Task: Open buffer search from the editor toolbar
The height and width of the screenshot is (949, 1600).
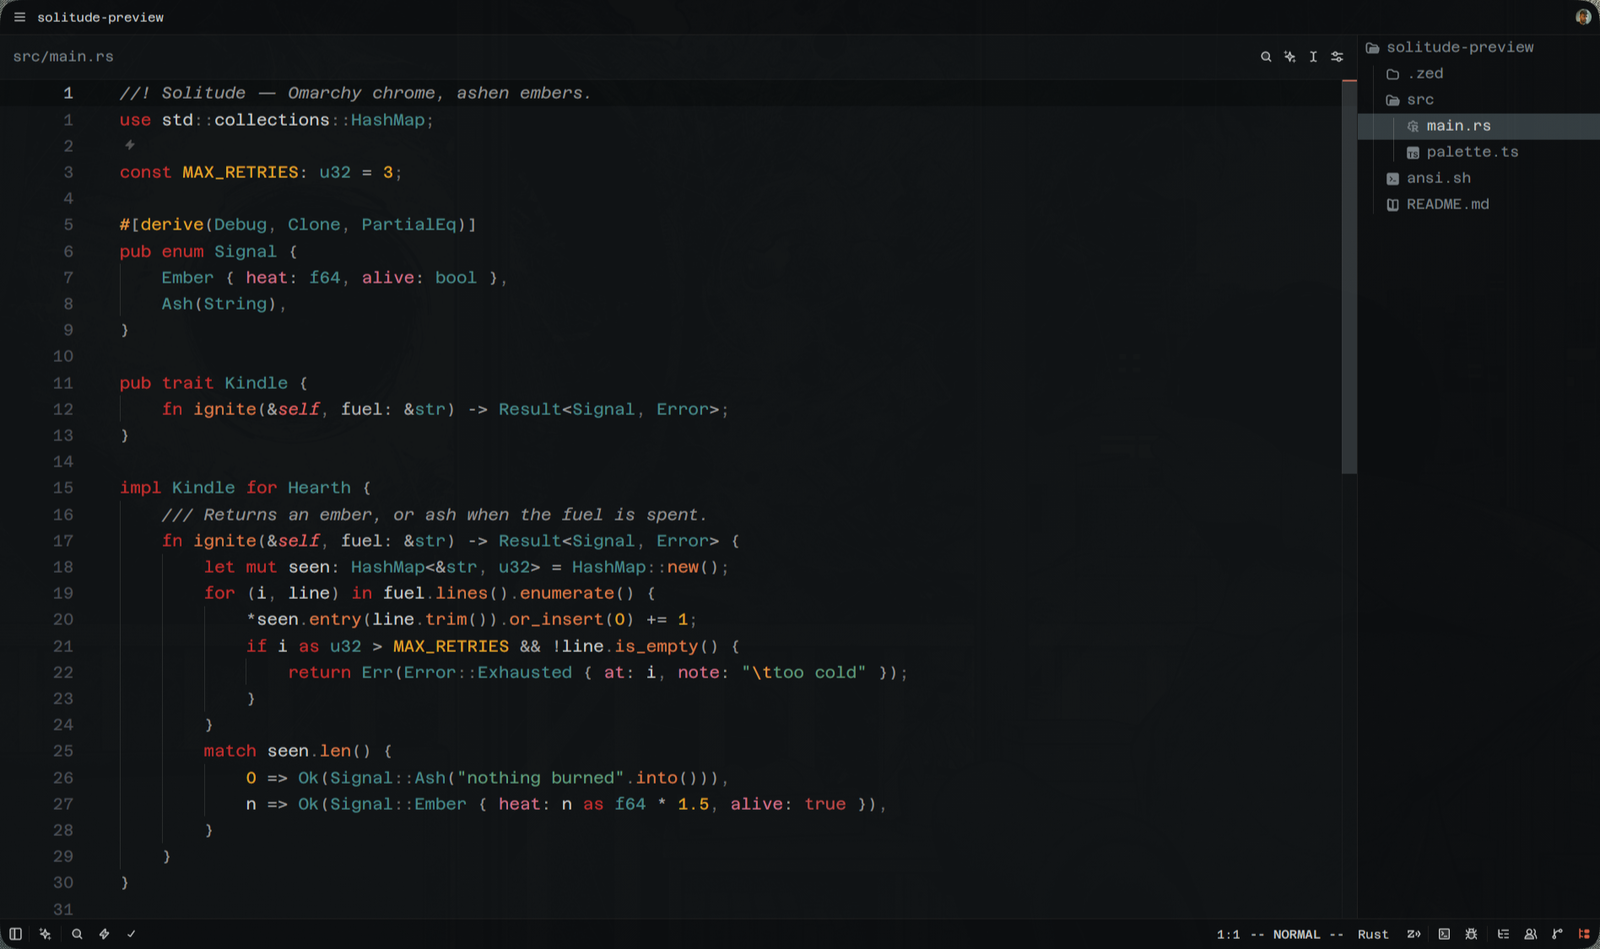Action: 1266,57
